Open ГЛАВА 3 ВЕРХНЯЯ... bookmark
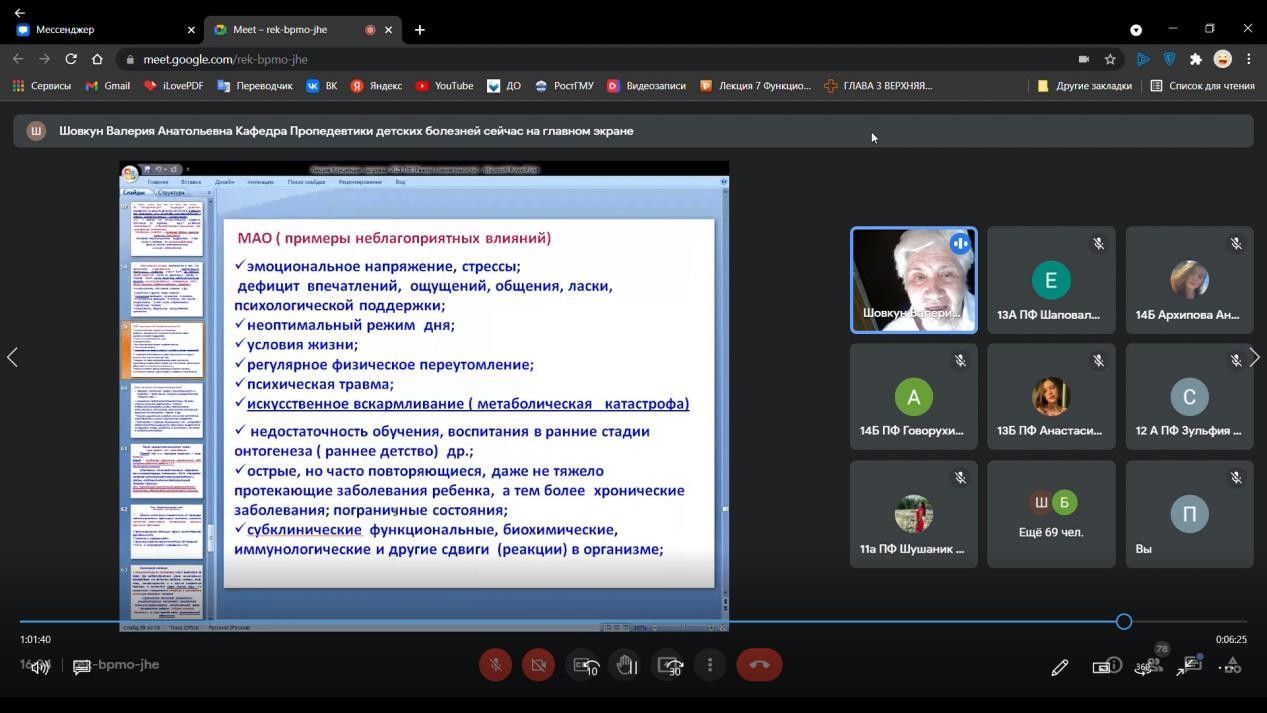This screenshot has width=1267, height=713. point(878,86)
